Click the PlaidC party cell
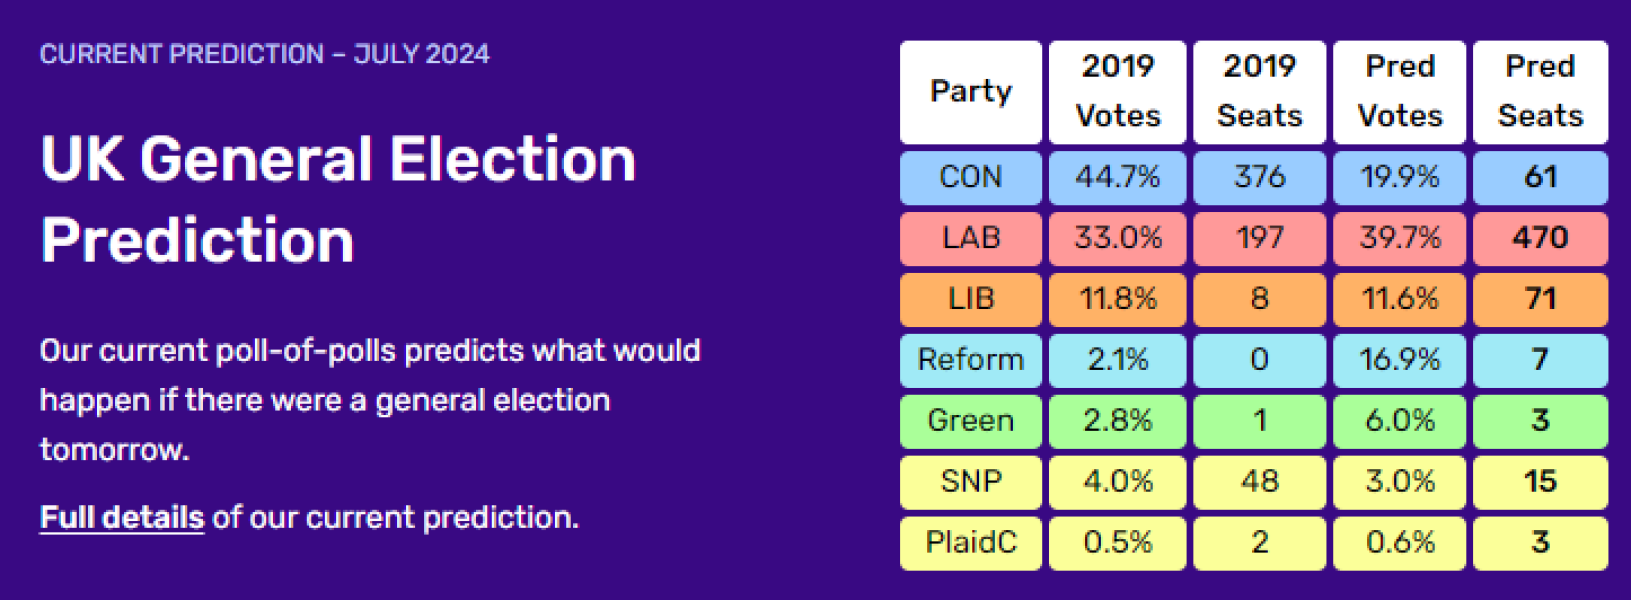 (970, 543)
